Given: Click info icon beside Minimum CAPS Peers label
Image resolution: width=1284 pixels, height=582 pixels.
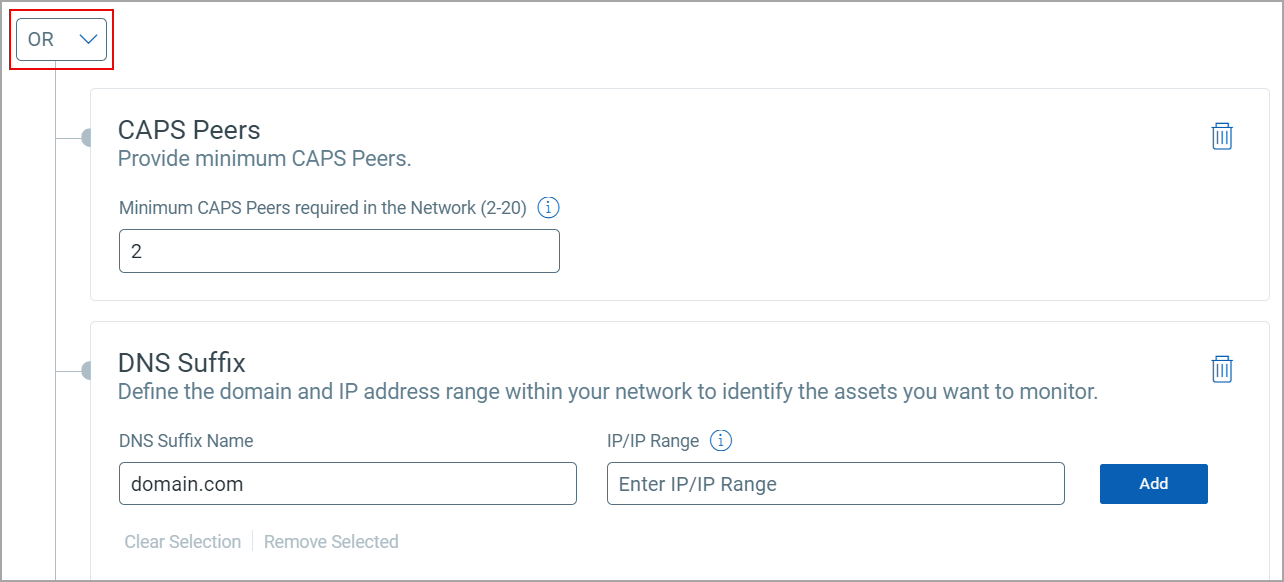Looking at the screenshot, I should coord(548,208).
